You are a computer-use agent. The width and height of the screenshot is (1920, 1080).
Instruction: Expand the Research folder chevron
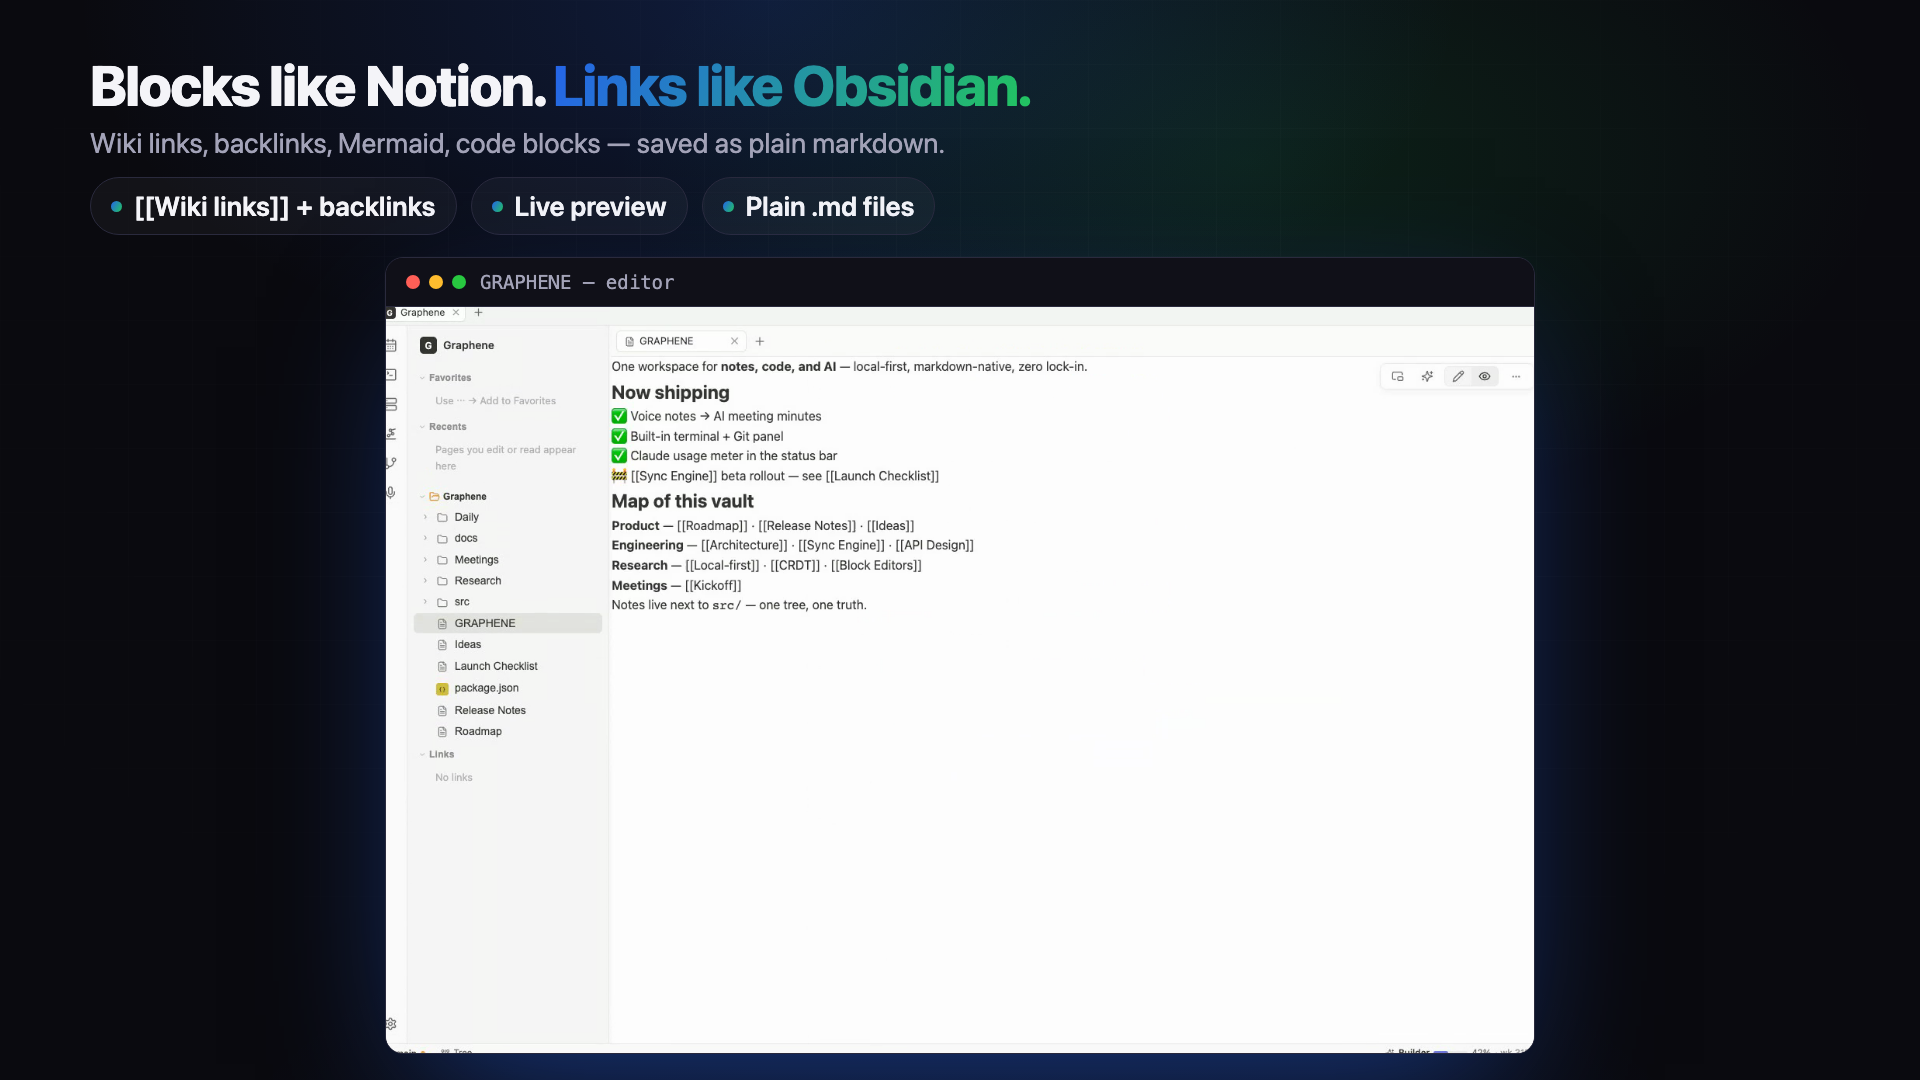coord(425,581)
